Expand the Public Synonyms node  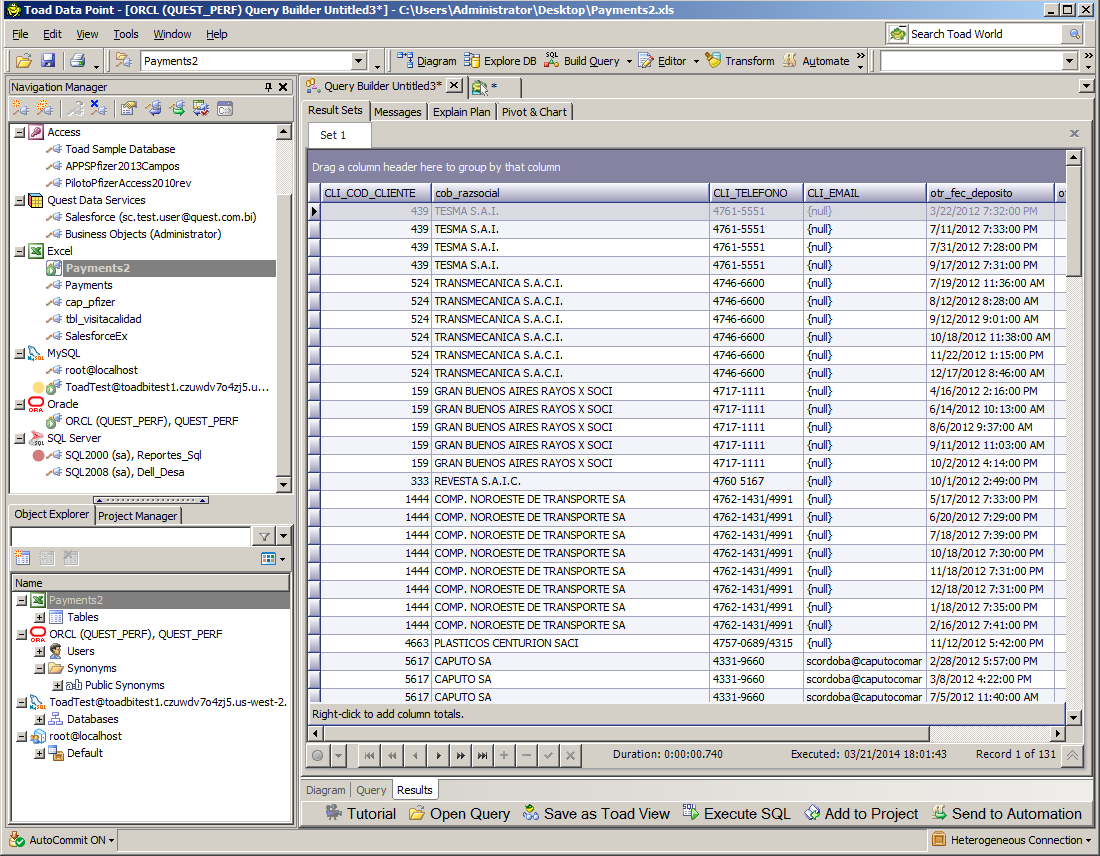[x=58, y=686]
